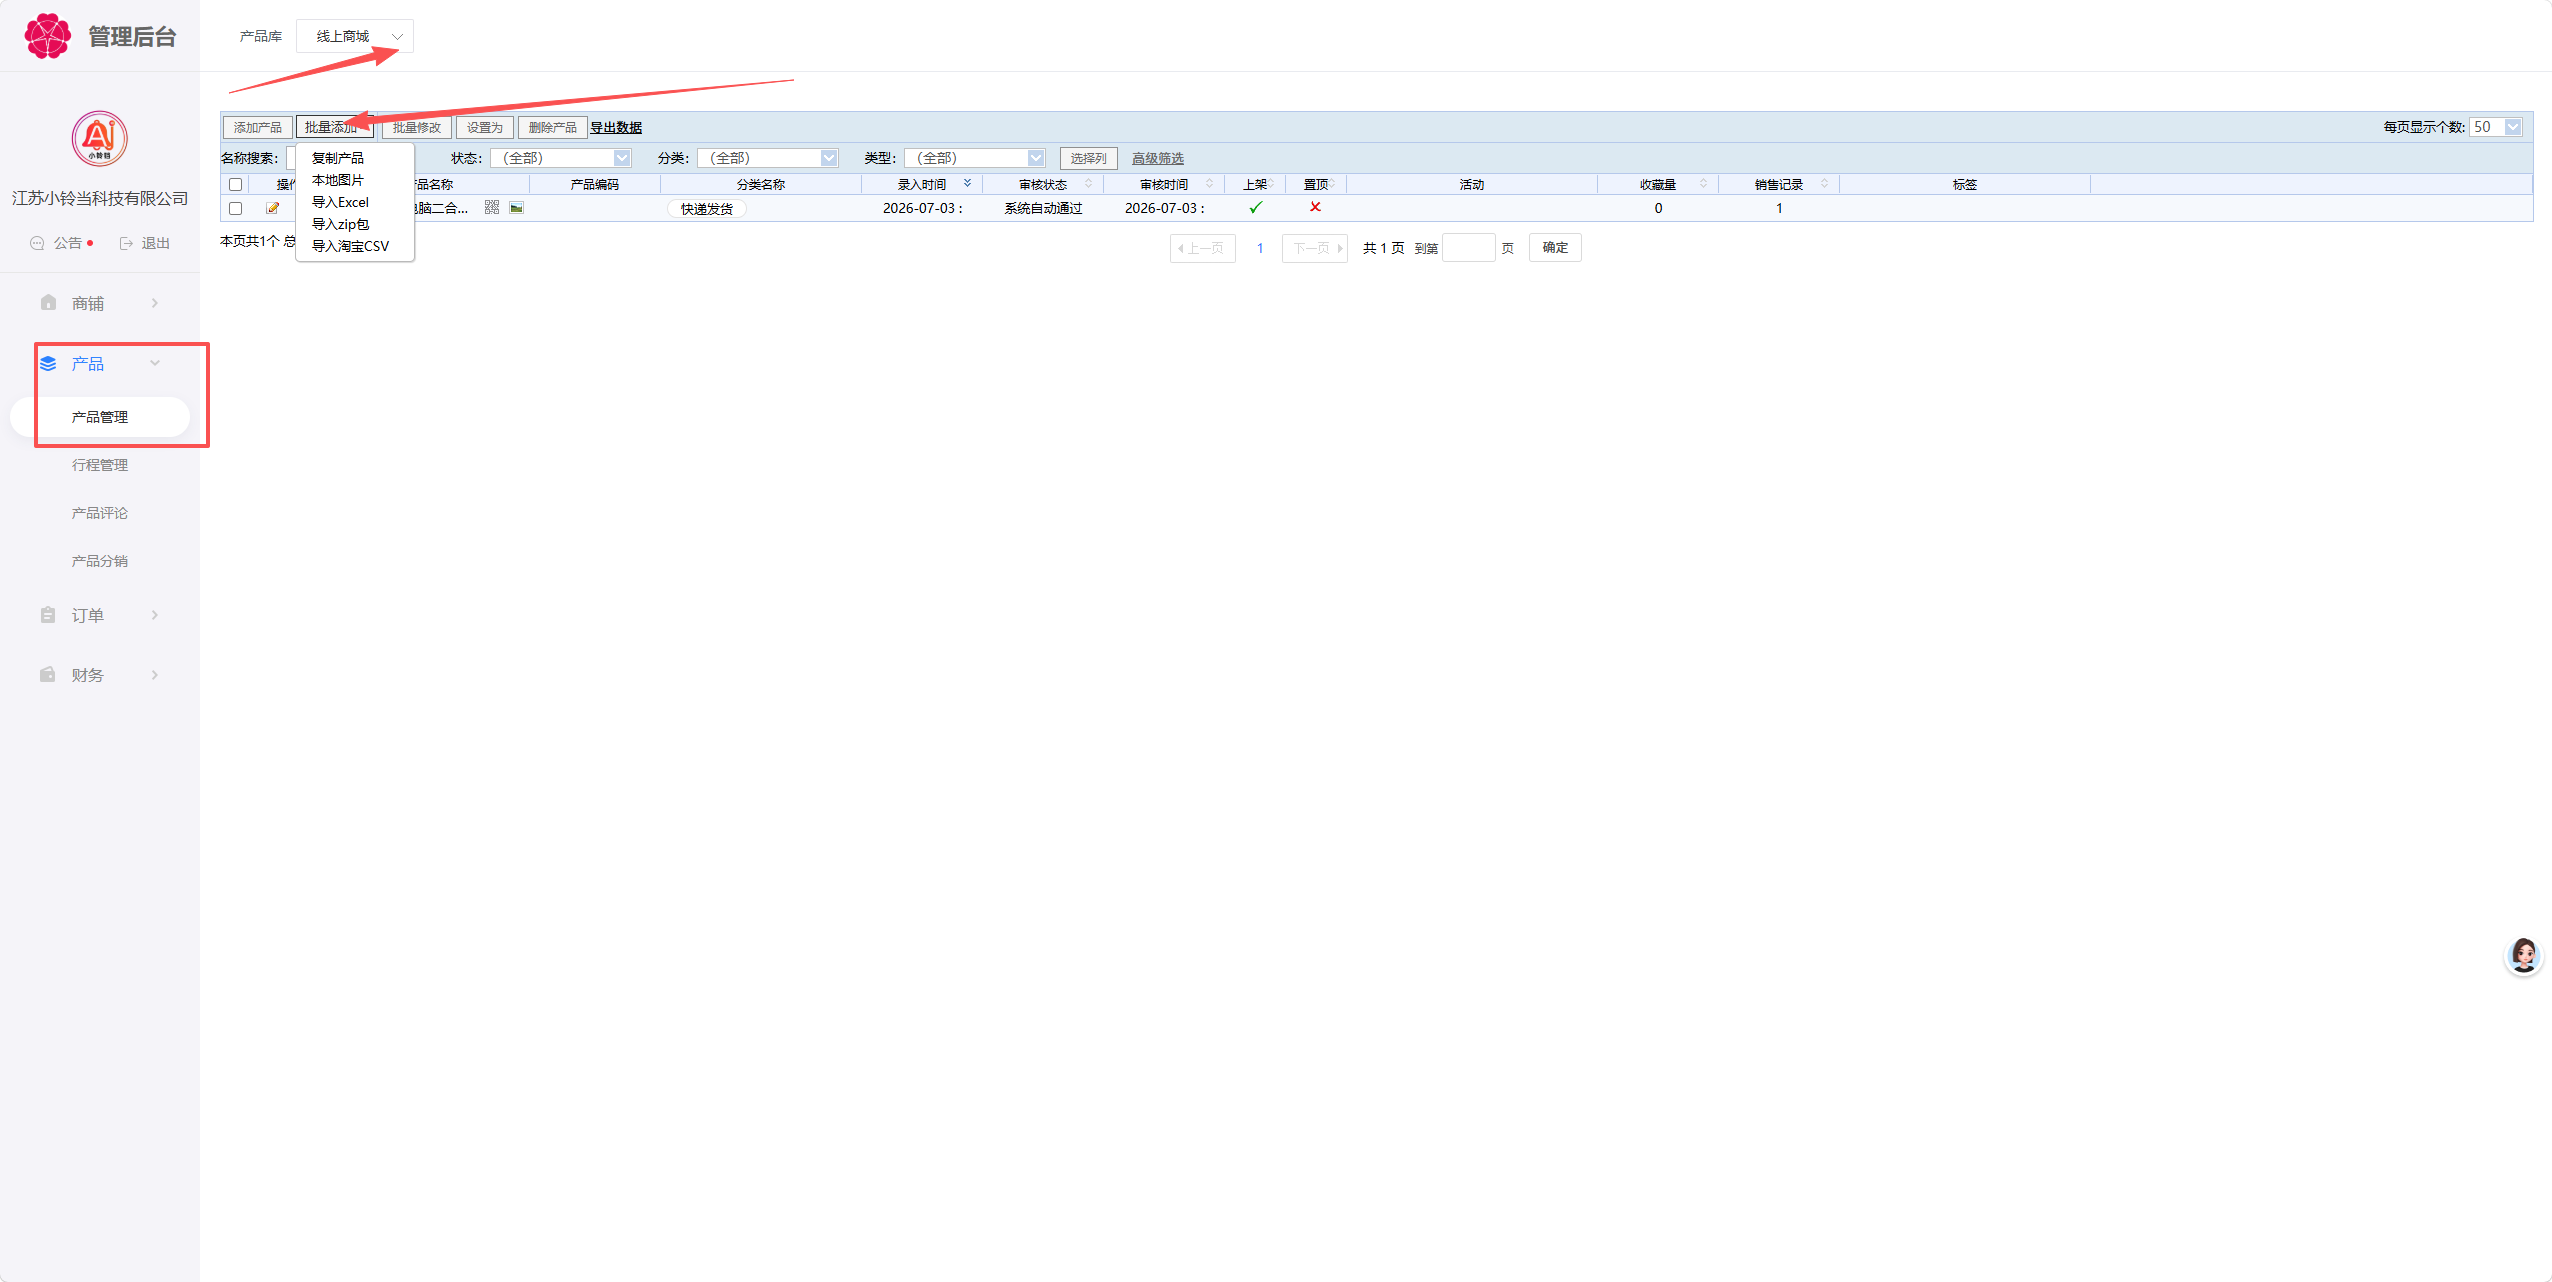Toggle the red cross 置顶 status
2552x1282 pixels.
tap(1315, 207)
